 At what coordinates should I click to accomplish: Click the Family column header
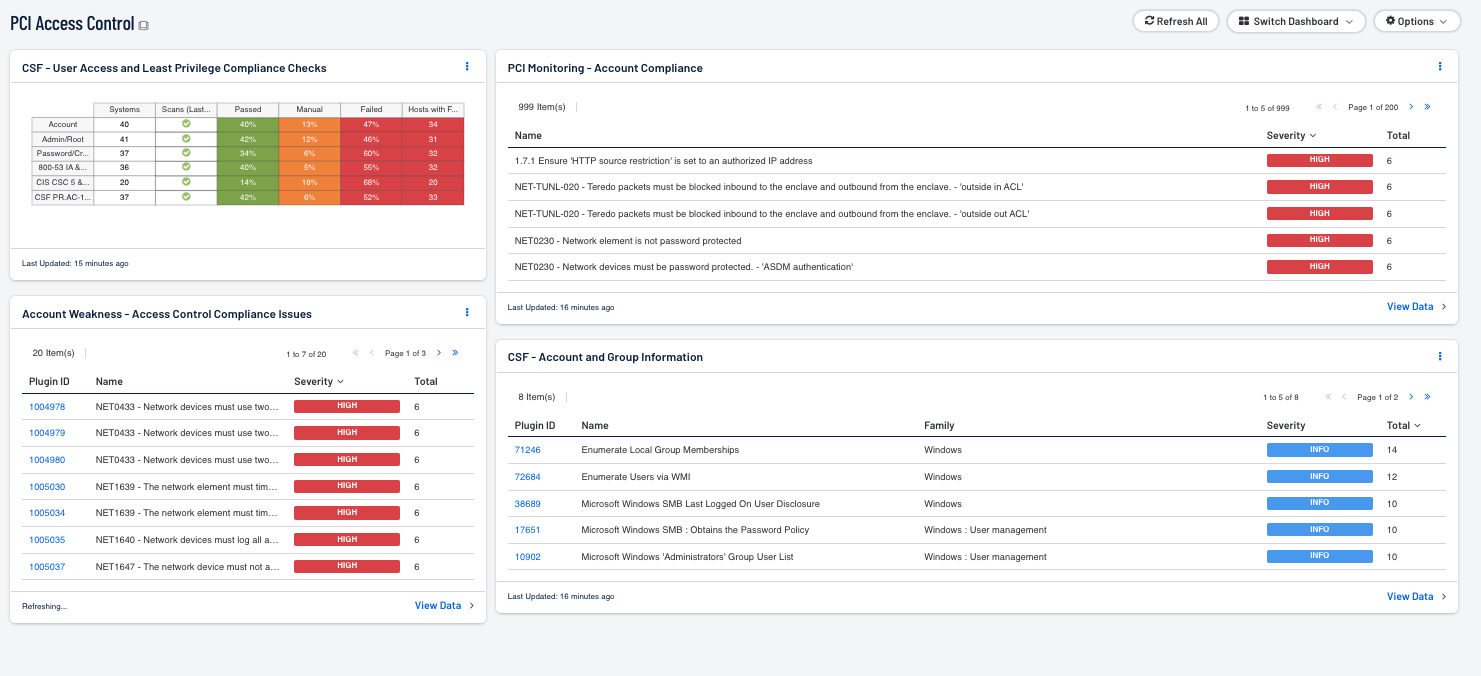[x=939, y=425]
